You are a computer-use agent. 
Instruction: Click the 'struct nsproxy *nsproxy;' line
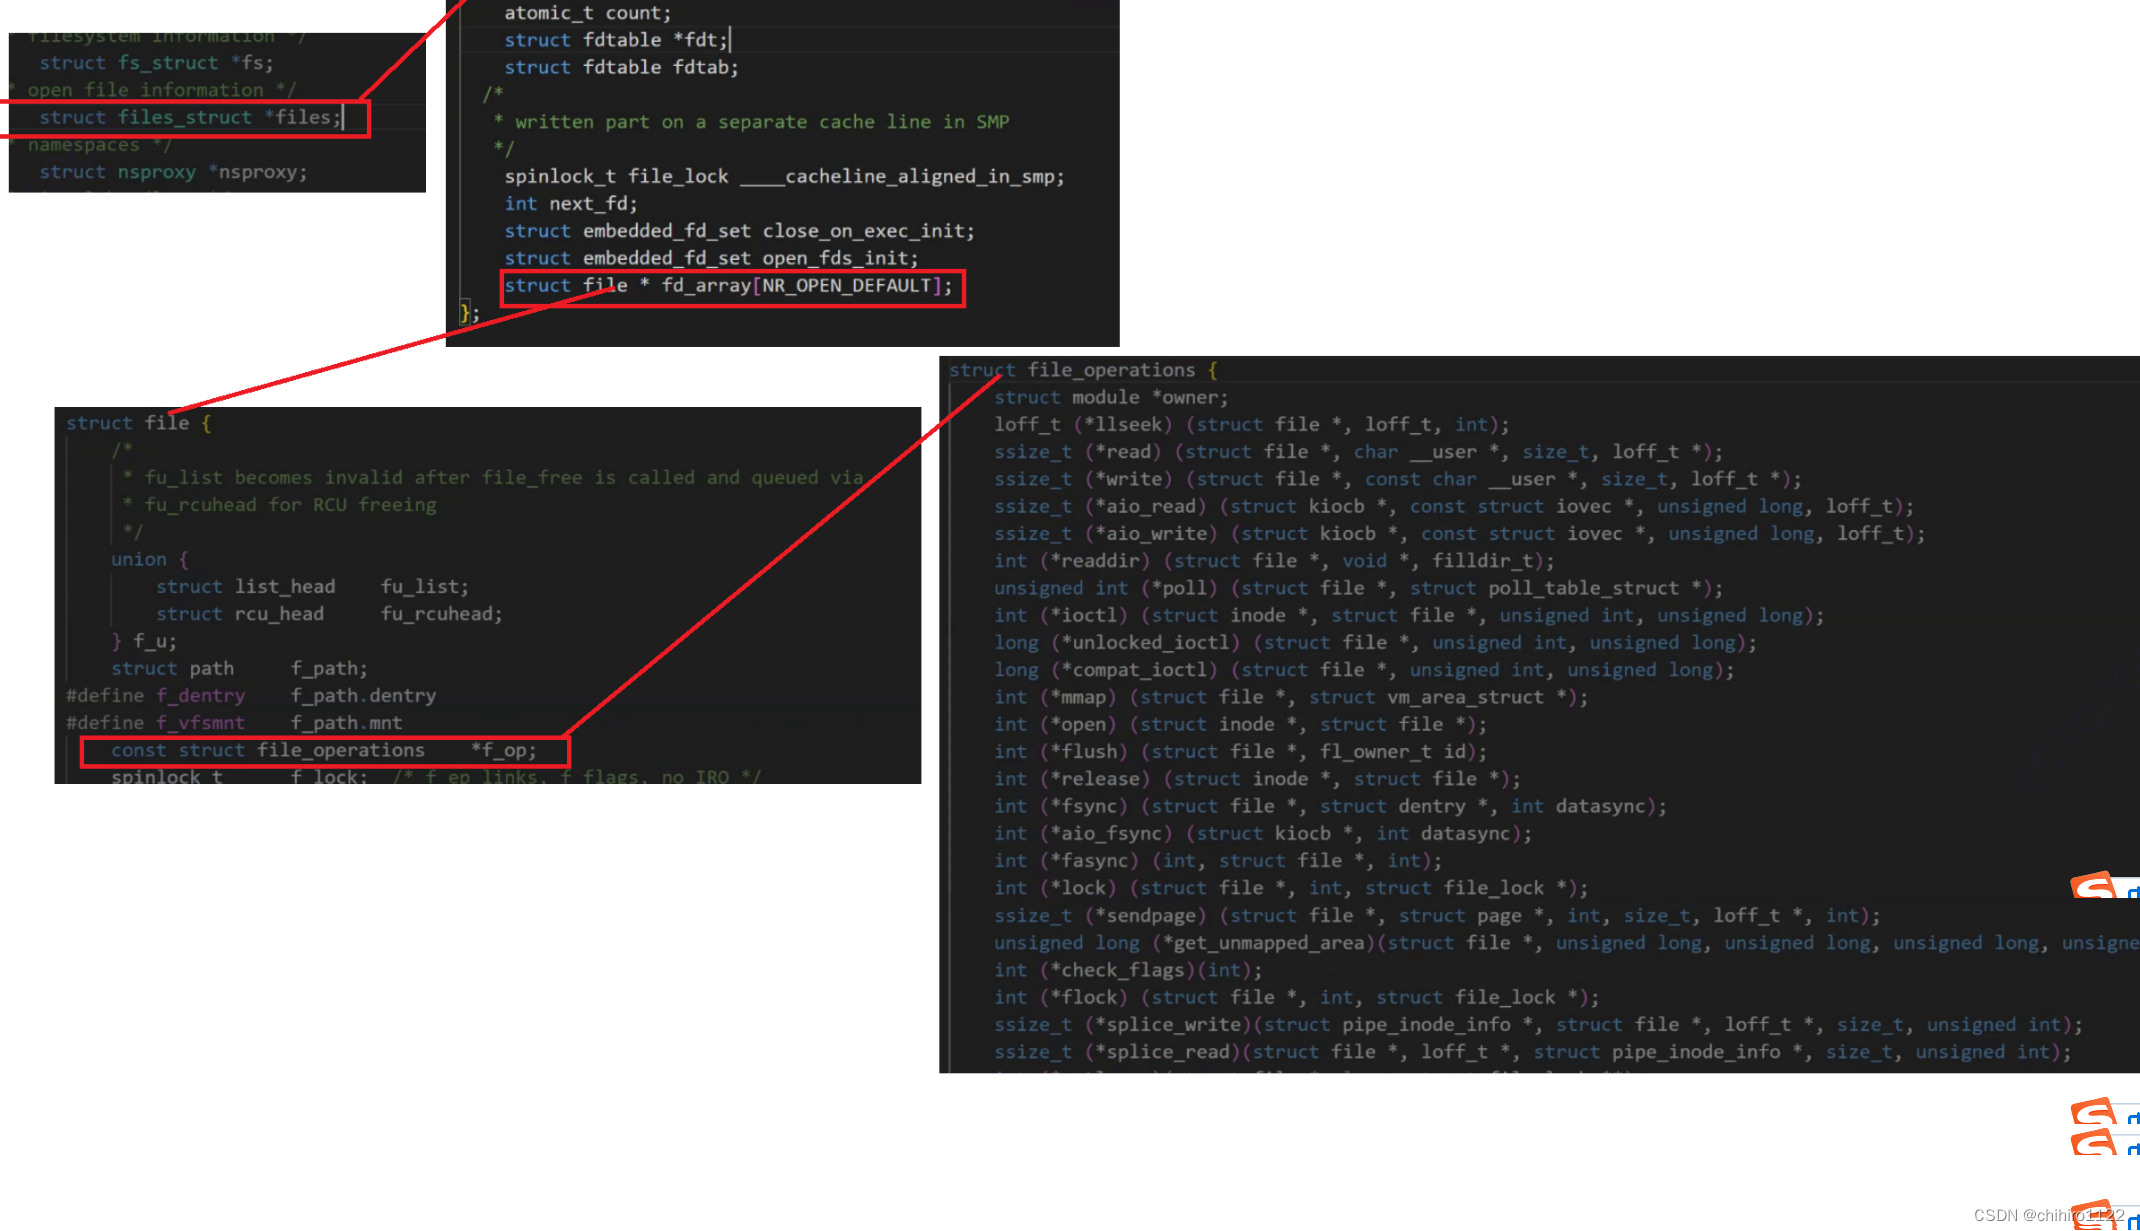tap(173, 172)
